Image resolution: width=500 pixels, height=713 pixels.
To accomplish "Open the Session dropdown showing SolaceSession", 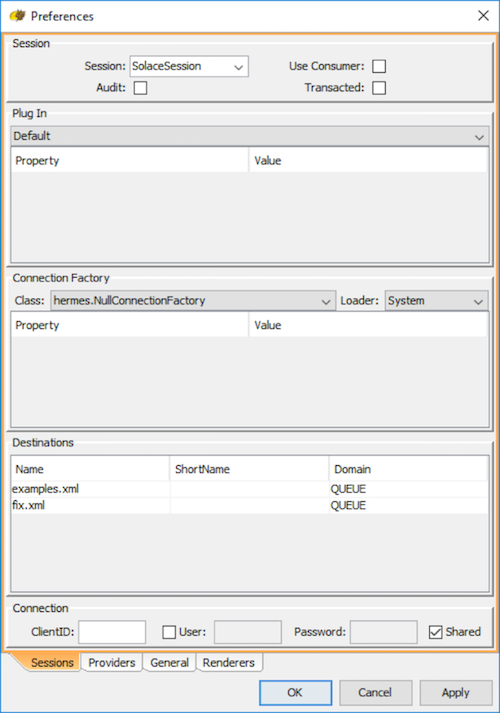I will [x=189, y=66].
